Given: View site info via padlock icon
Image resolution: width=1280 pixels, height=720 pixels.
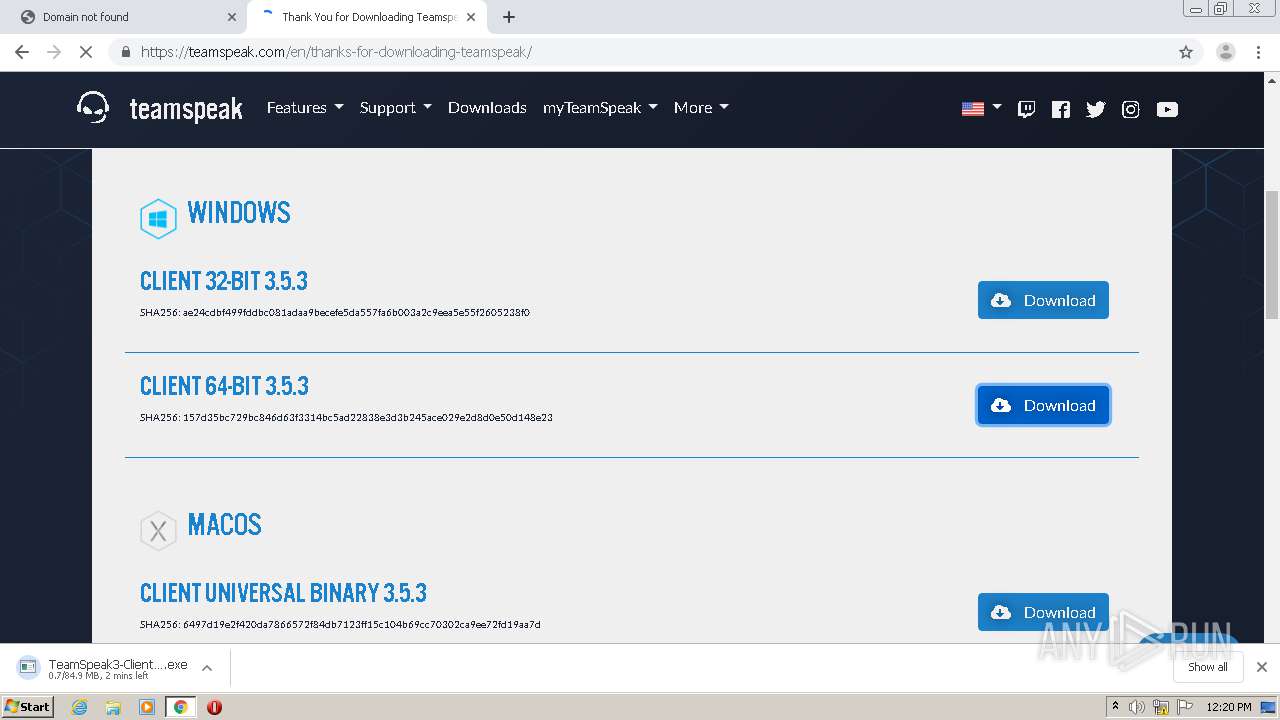Looking at the screenshot, I should [x=125, y=52].
